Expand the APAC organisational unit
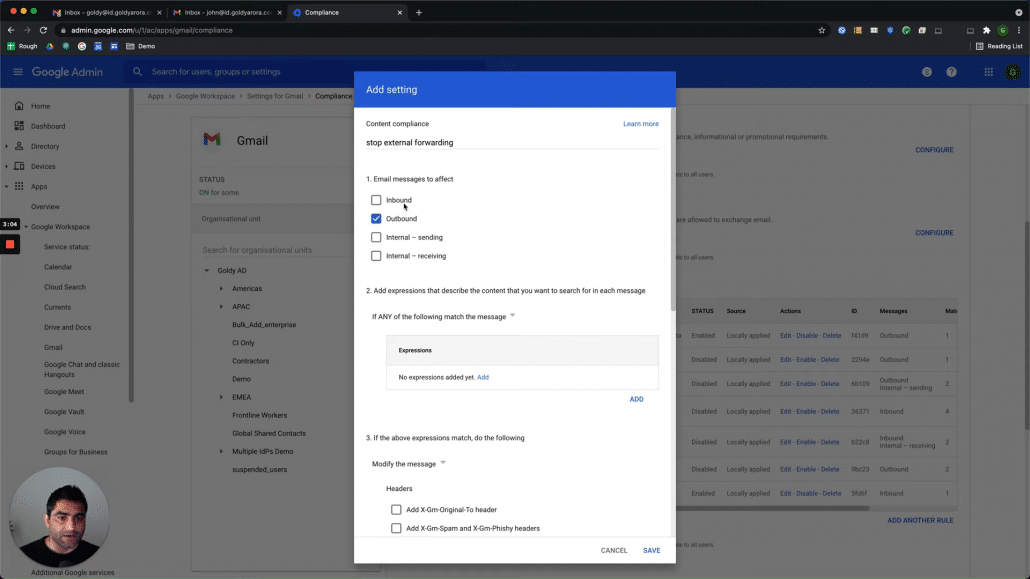Screen dimensions: 1030x579 click(221, 306)
